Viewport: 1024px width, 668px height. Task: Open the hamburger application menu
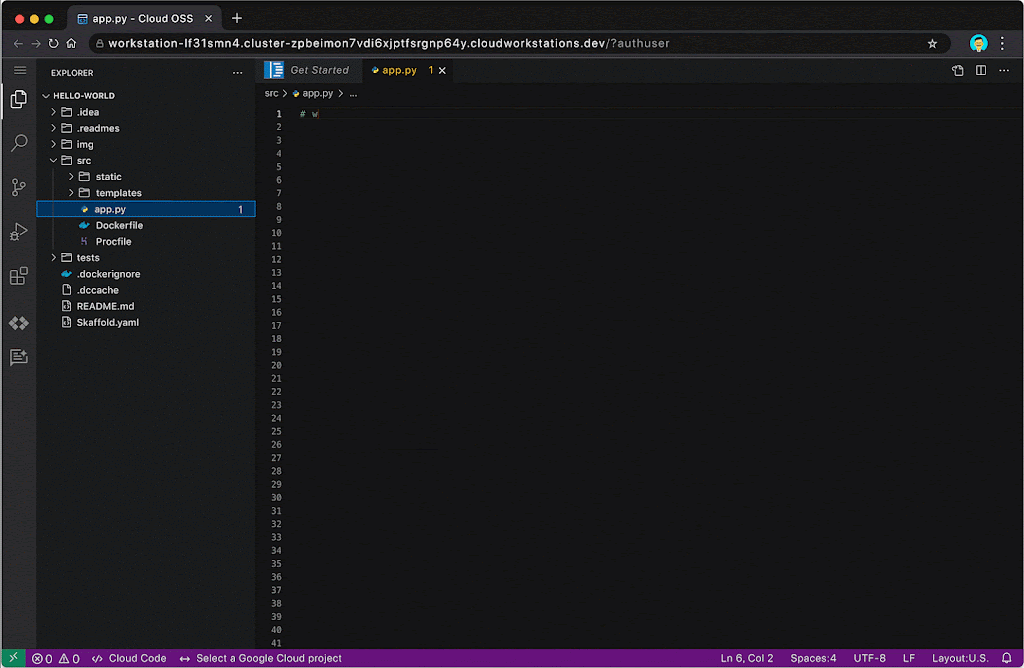coord(20,71)
